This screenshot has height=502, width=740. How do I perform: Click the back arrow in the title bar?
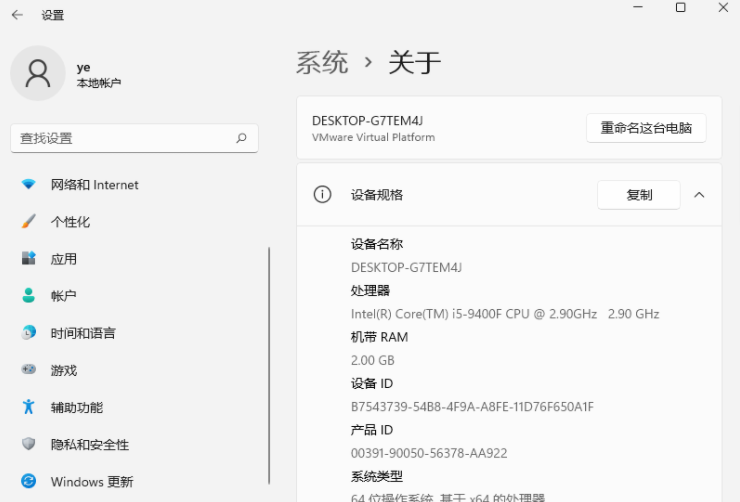(17, 15)
